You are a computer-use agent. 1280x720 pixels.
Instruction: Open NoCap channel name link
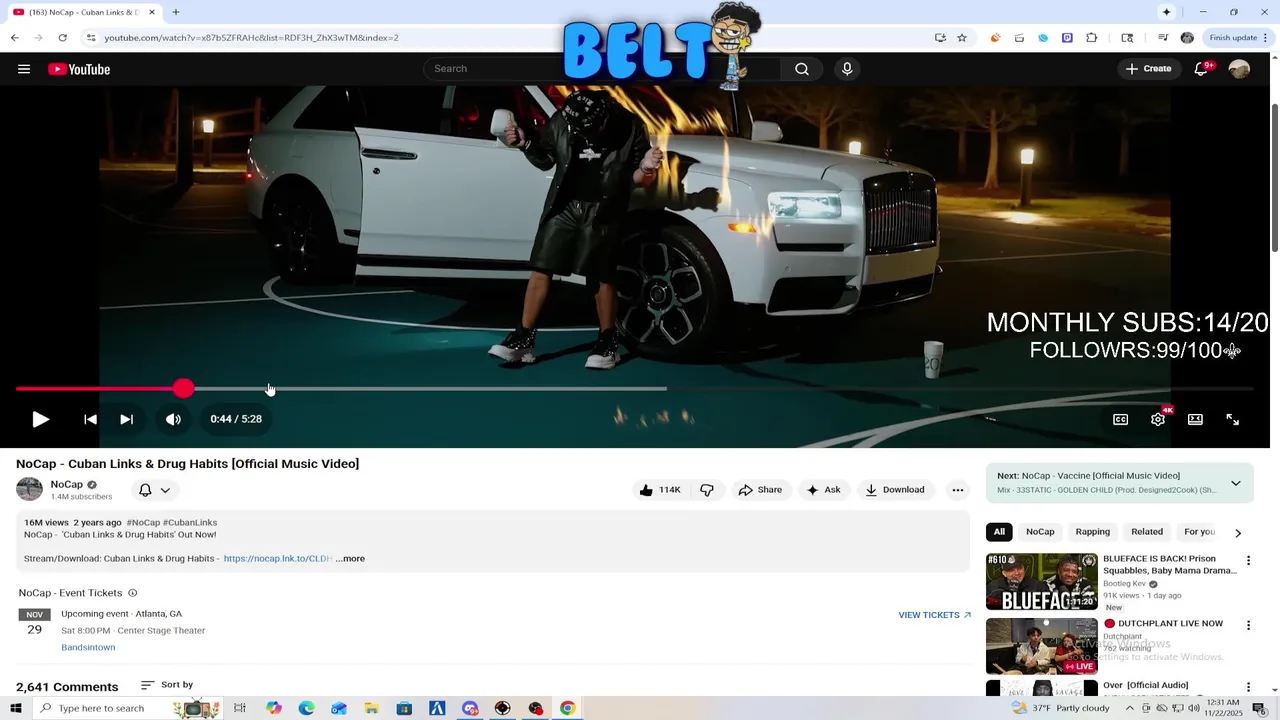pyautogui.click(x=67, y=484)
